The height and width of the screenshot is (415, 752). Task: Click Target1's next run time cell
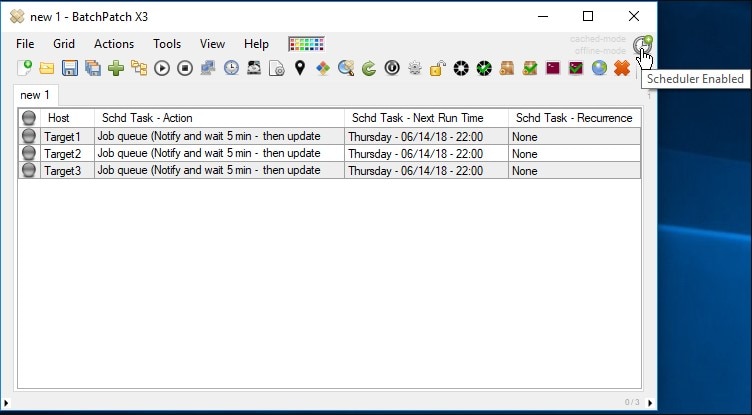pyautogui.click(x=426, y=136)
